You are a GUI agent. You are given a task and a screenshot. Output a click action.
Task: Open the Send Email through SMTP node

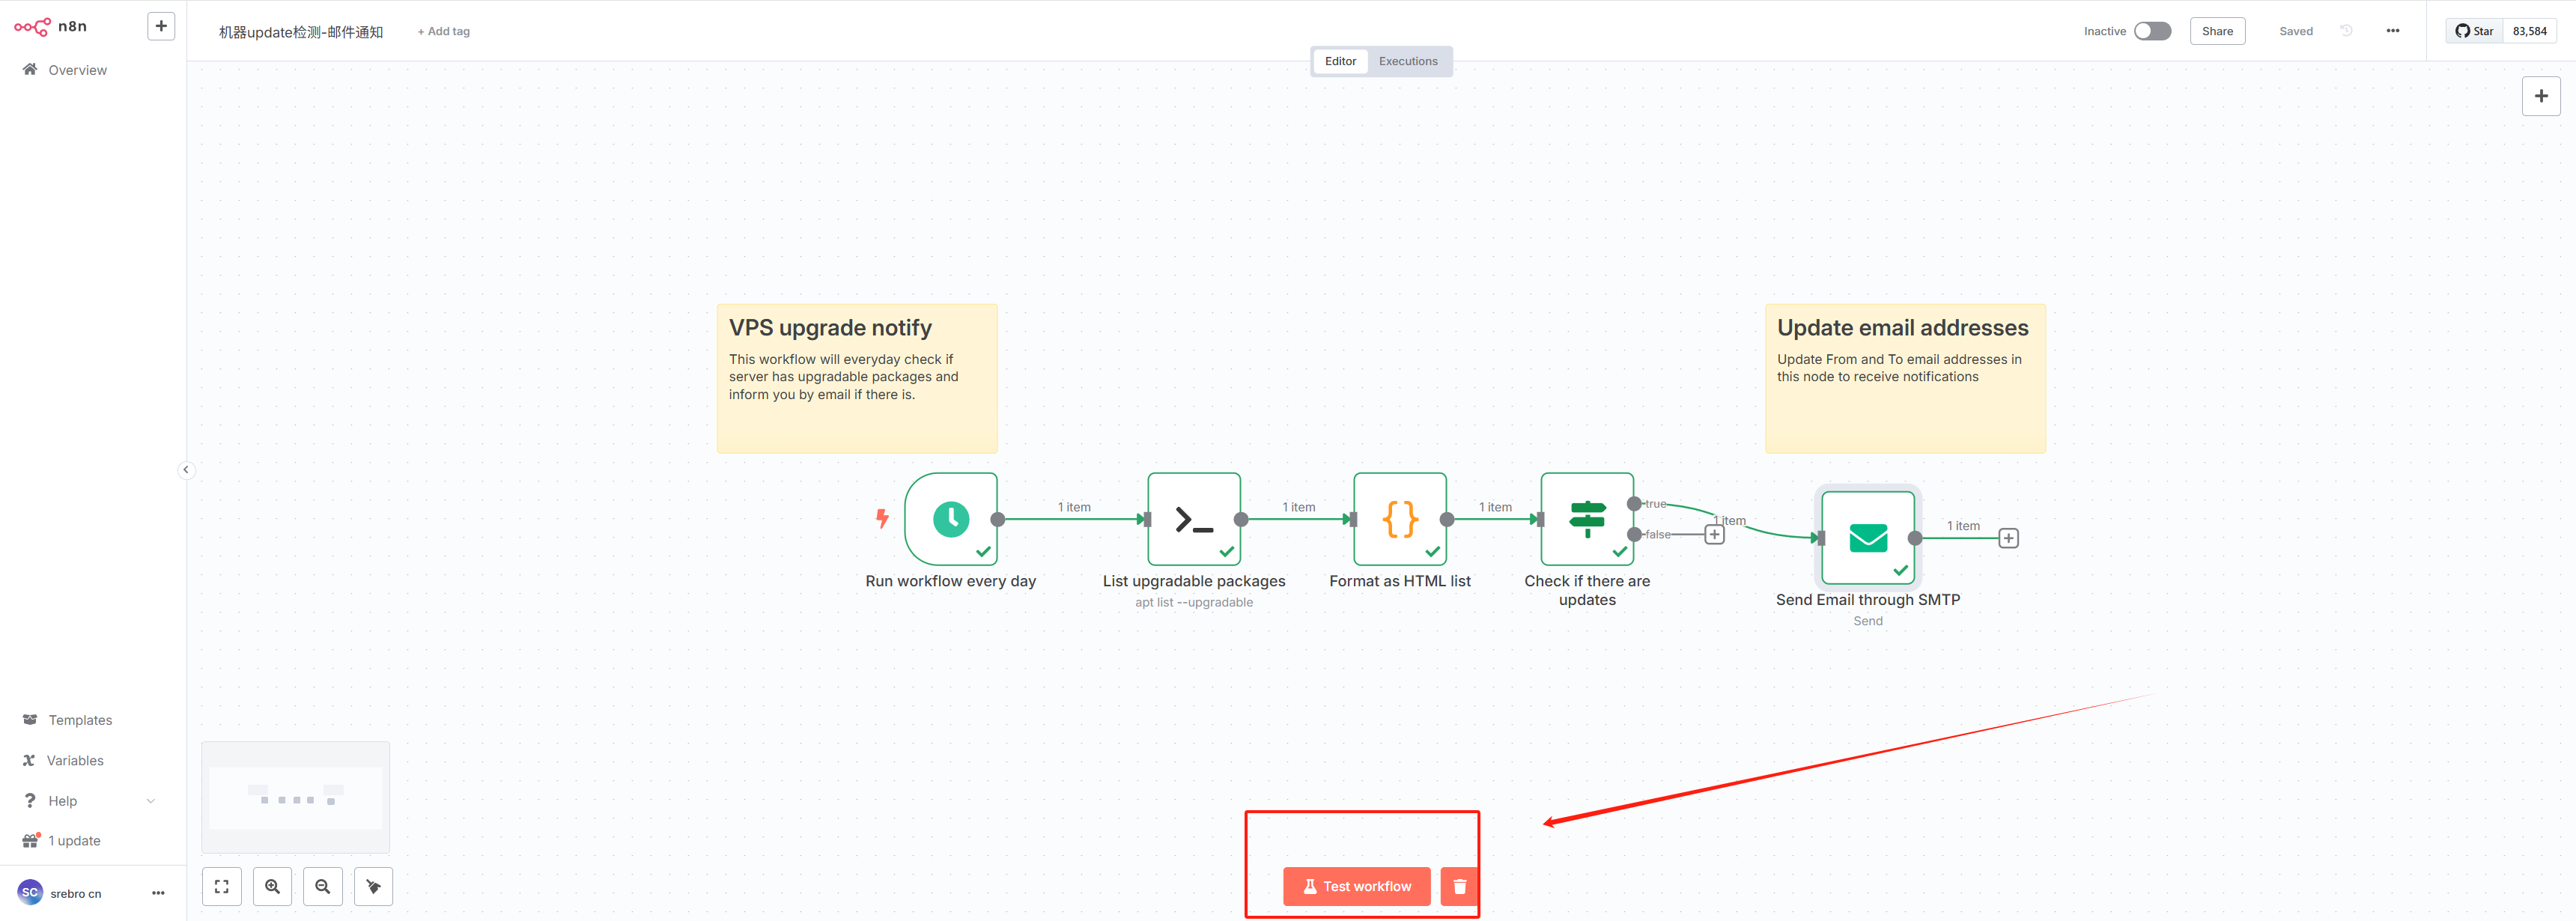pos(1867,537)
